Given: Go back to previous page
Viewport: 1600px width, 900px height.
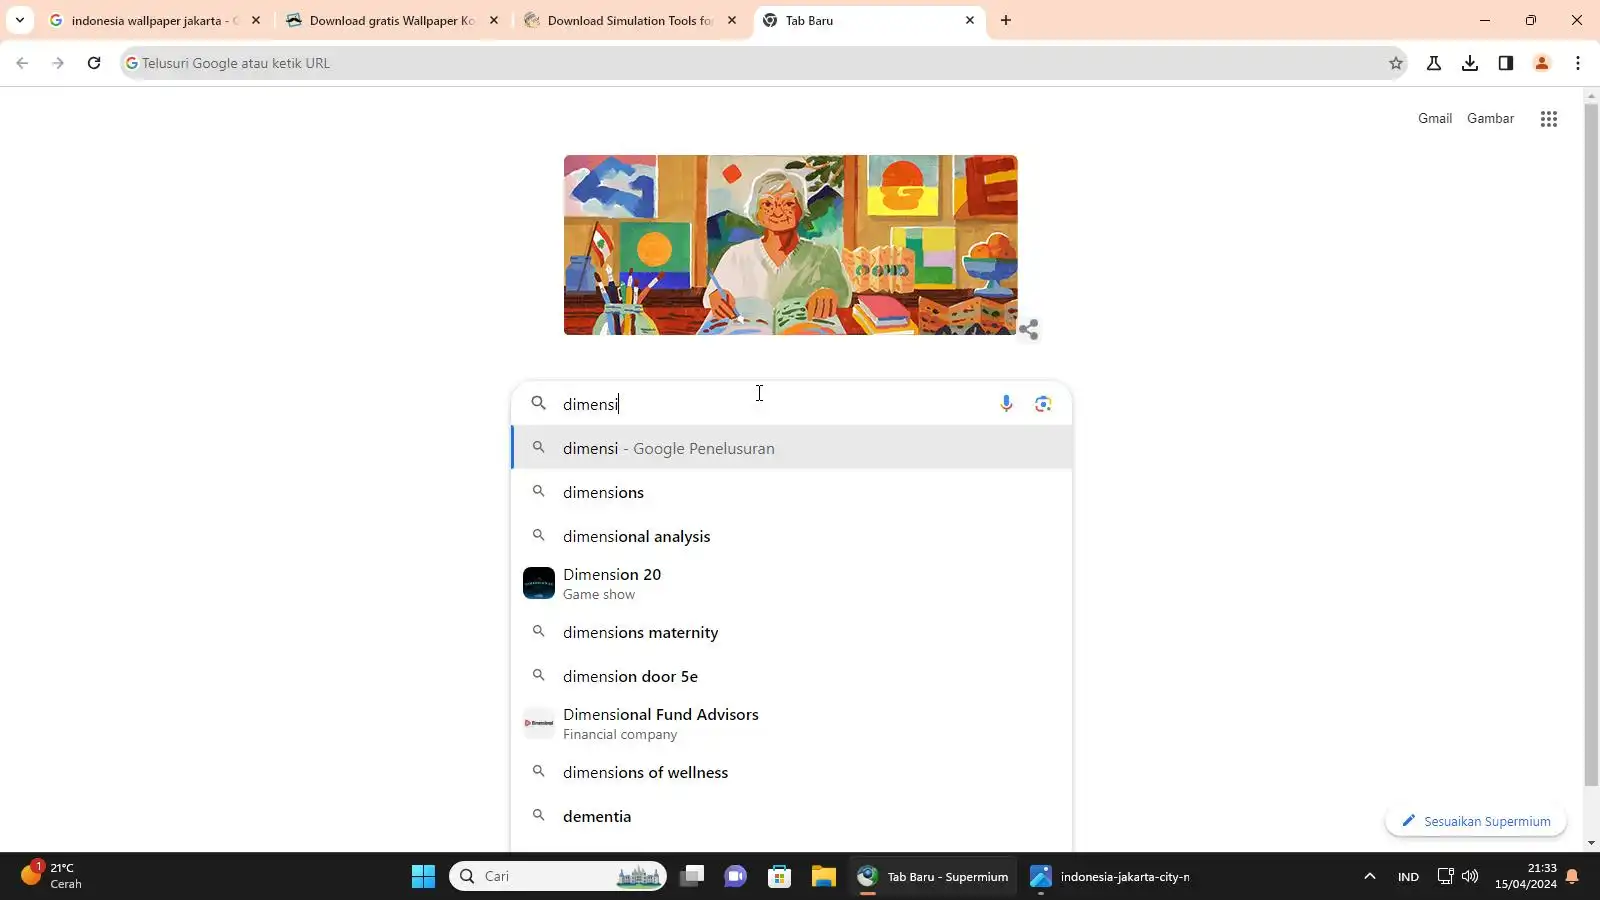Looking at the screenshot, I should pos(22,63).
